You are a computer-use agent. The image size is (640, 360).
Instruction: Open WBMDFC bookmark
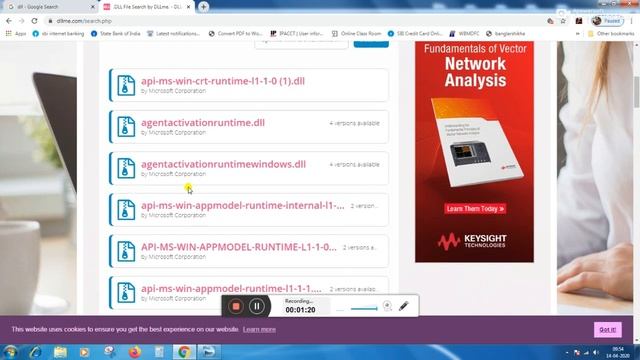pyautogui.click(x=464, y=33)
